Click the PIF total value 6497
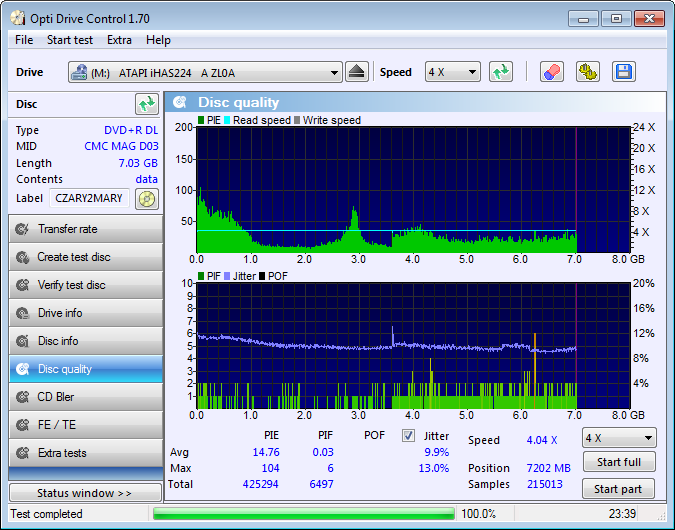Screen dimensions: 675x530 [322, 484]
